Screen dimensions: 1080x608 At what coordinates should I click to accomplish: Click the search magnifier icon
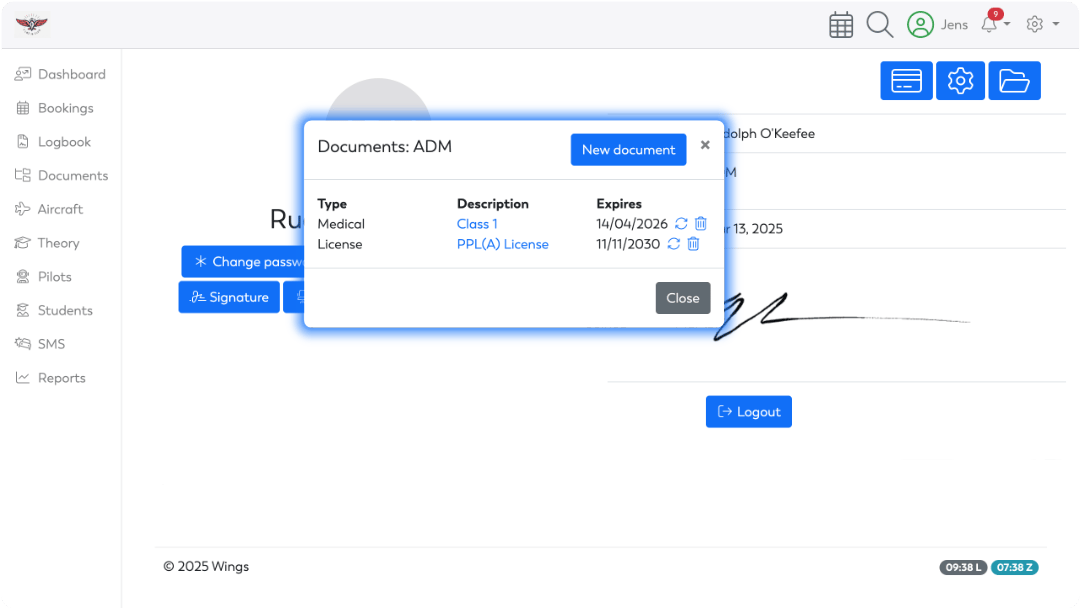pos(880,25)
